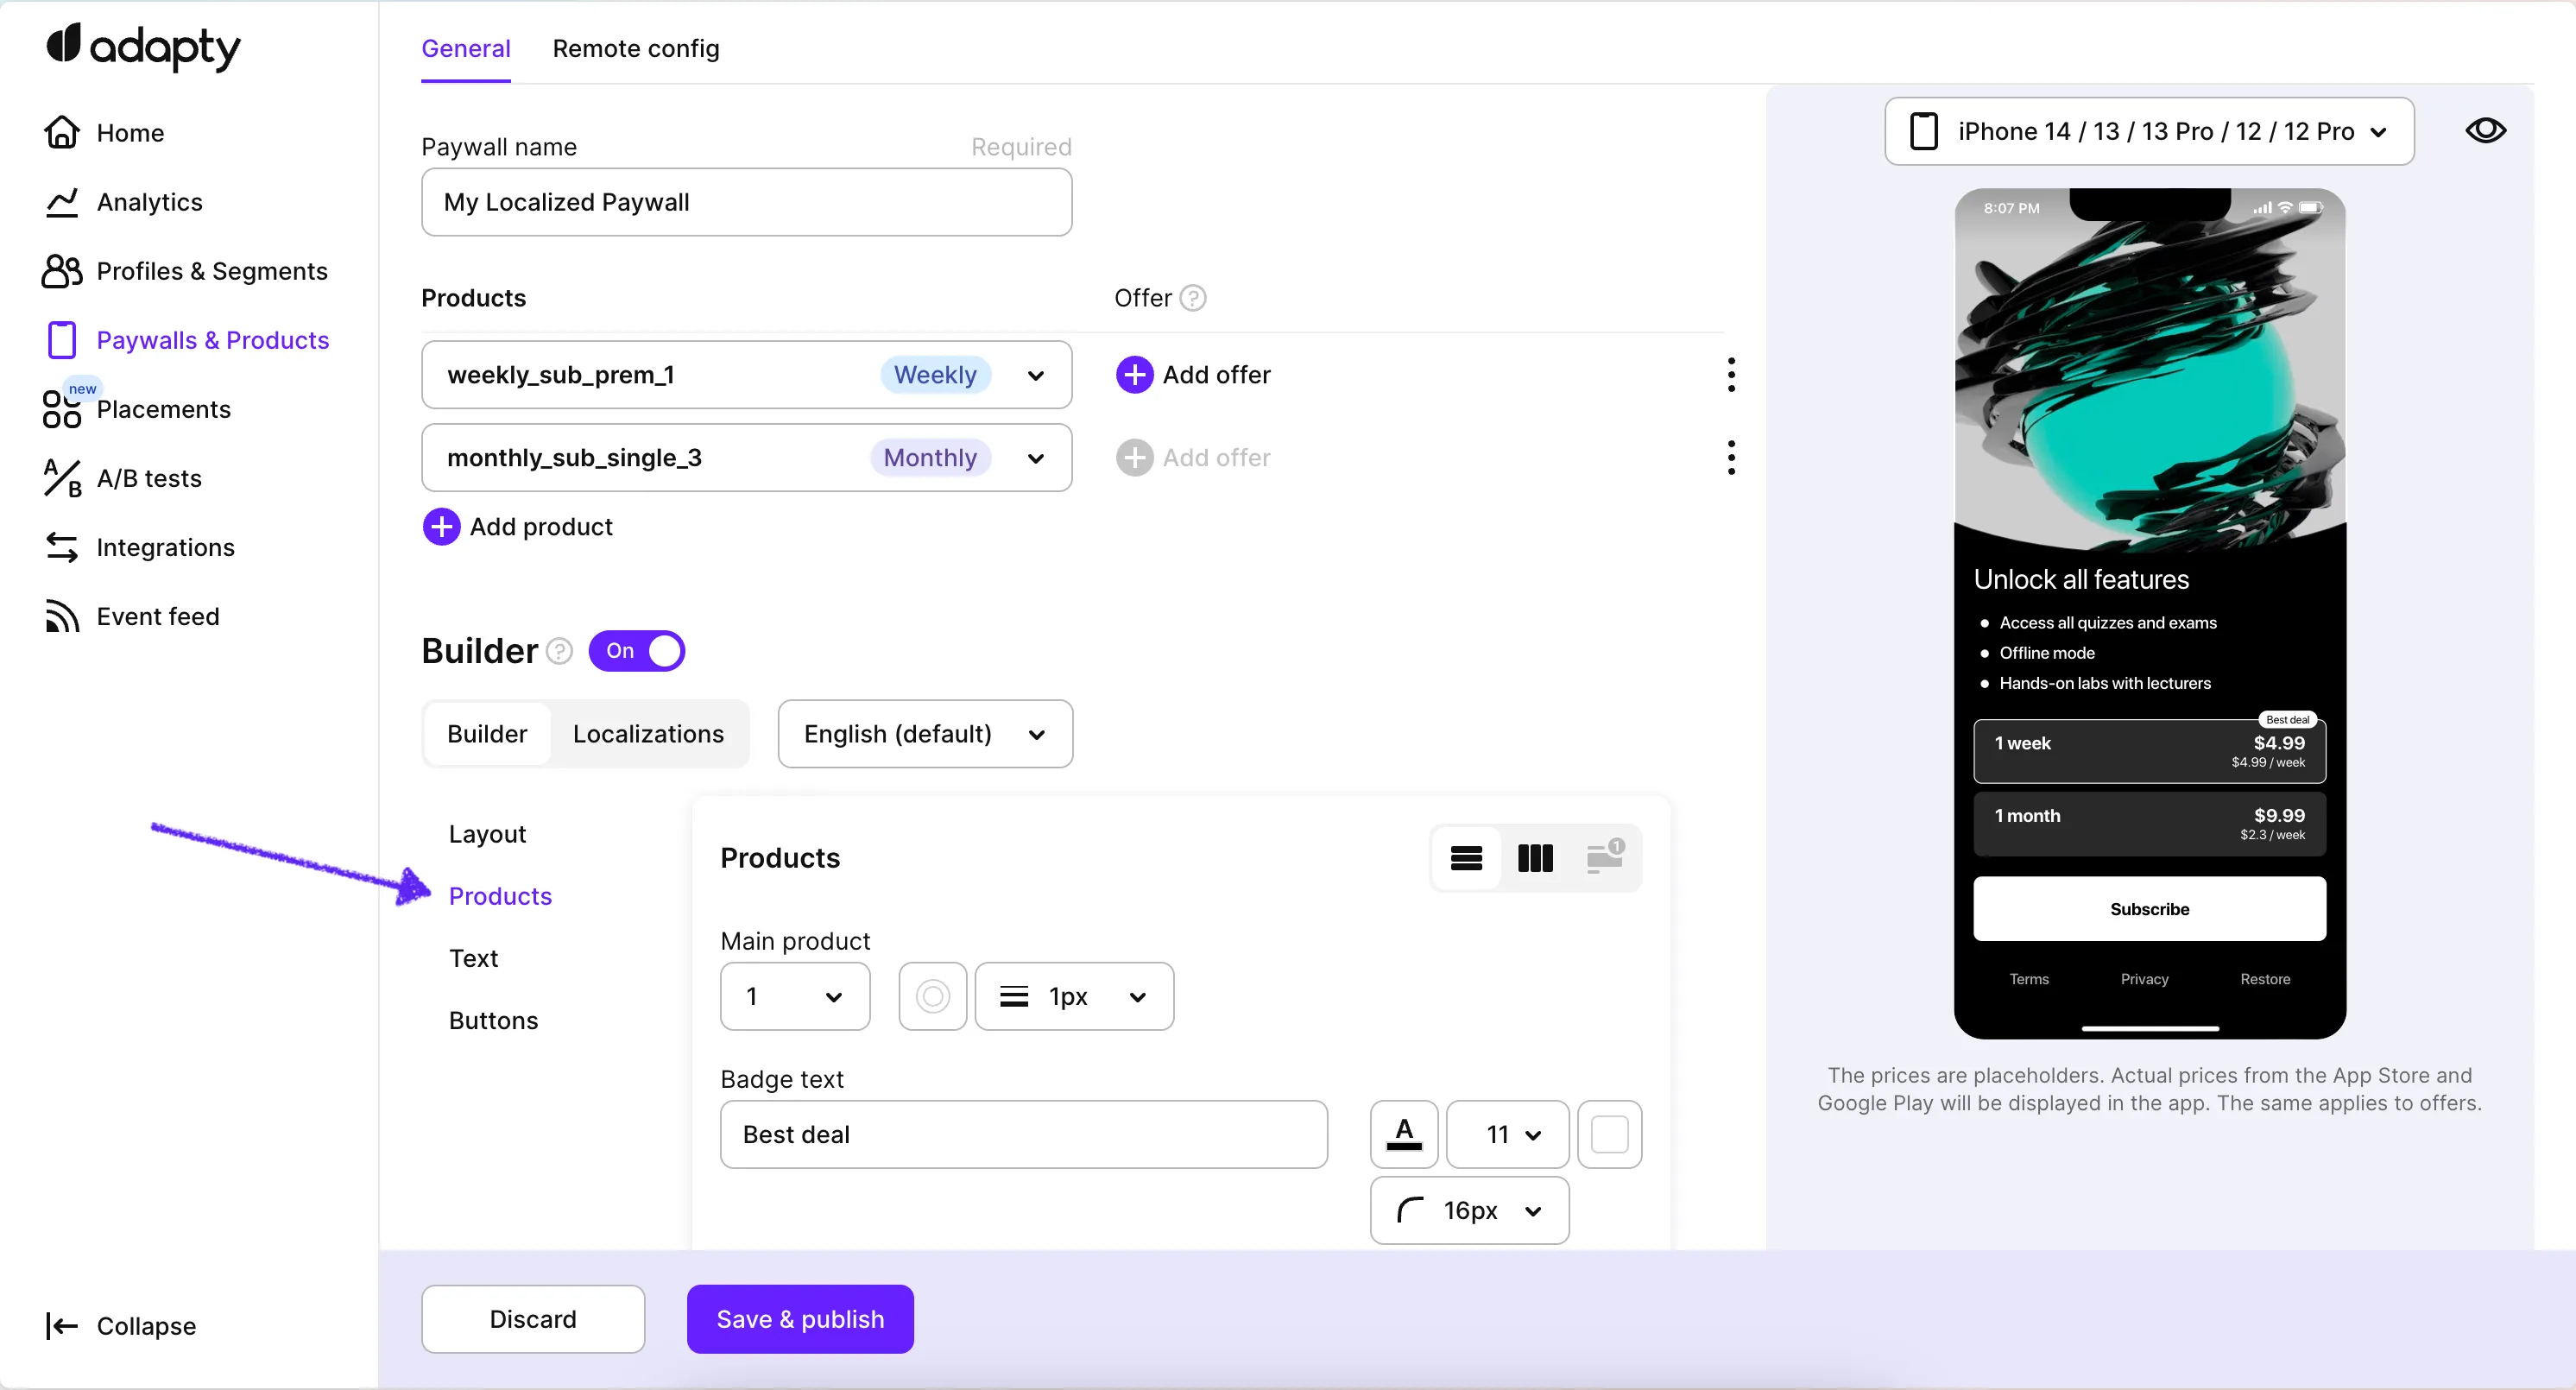The image size is (2576, 1390).
Task: Click the Paywall name input field
Action: coord(746,202)
